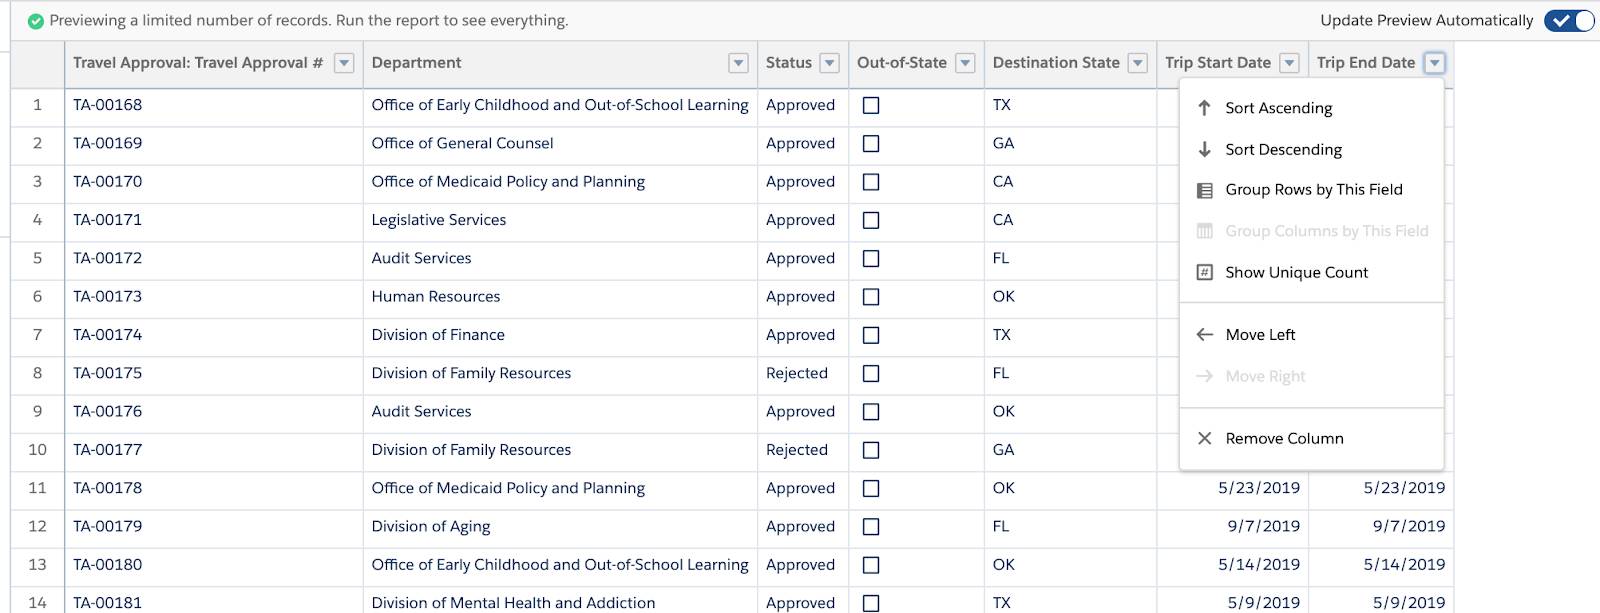Toggle Update Preview Automatically switch
The height and width of the screenshot is (613, 1600).
tap(1568, 21)
